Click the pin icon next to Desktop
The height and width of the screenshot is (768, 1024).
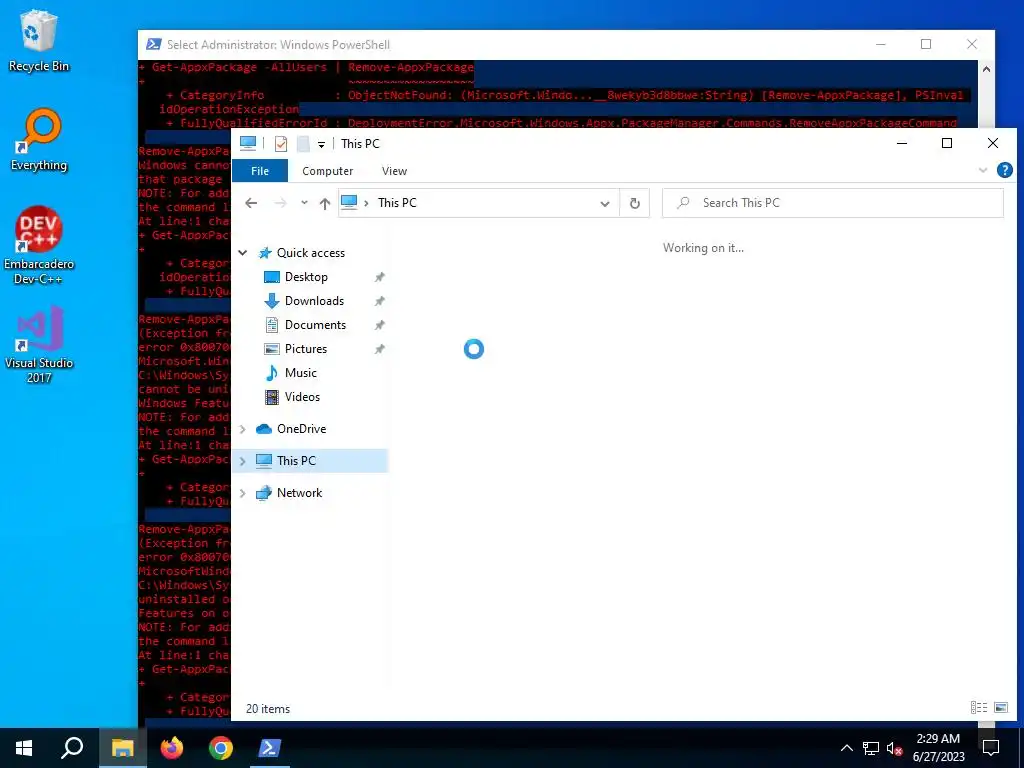coord(379,277)
